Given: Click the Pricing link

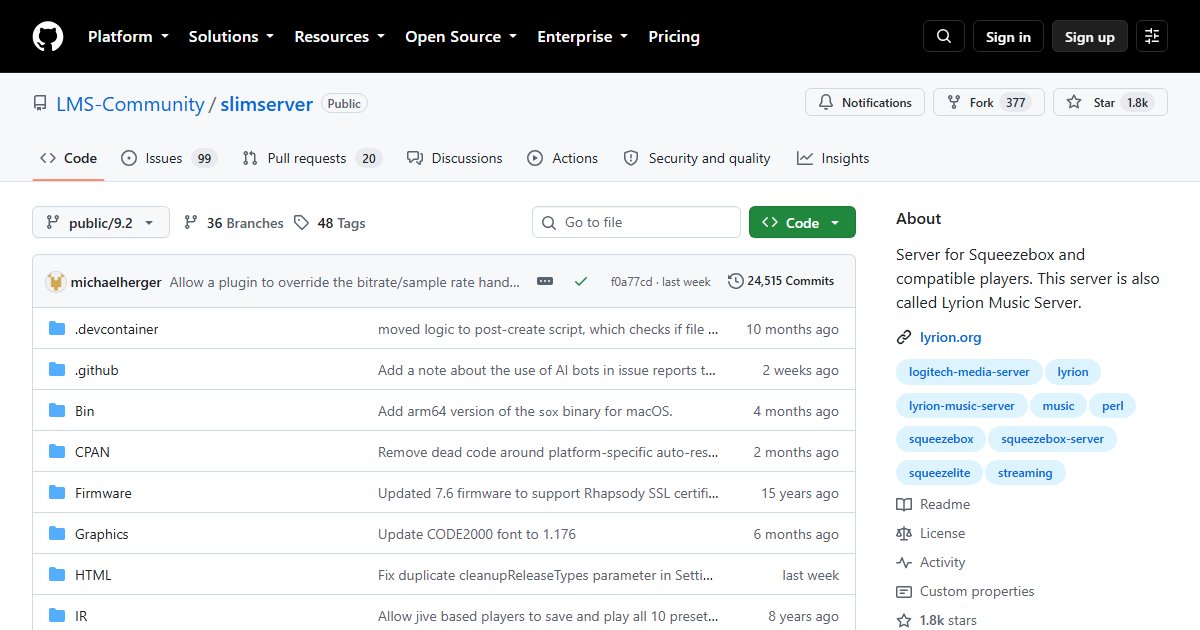Looking at the screenshot, I should pyautogui.click(x=674, y=37).
